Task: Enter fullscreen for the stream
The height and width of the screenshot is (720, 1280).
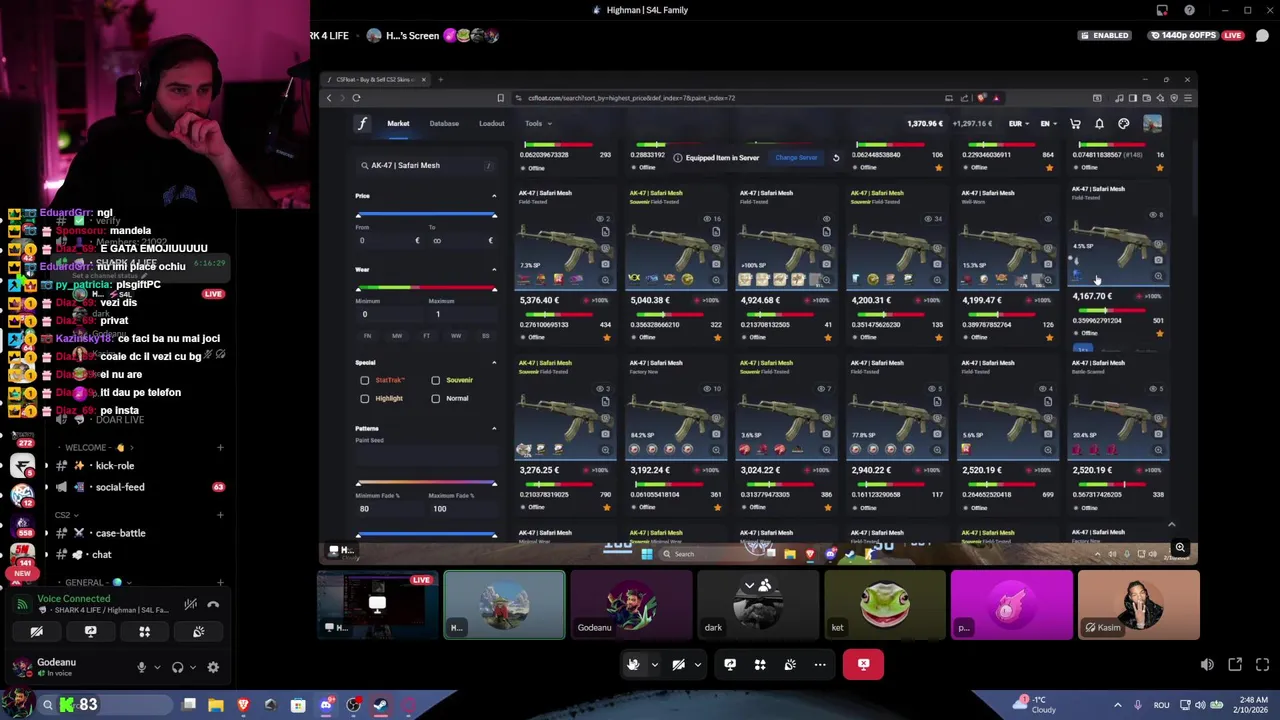Action: pos(1262,664)
